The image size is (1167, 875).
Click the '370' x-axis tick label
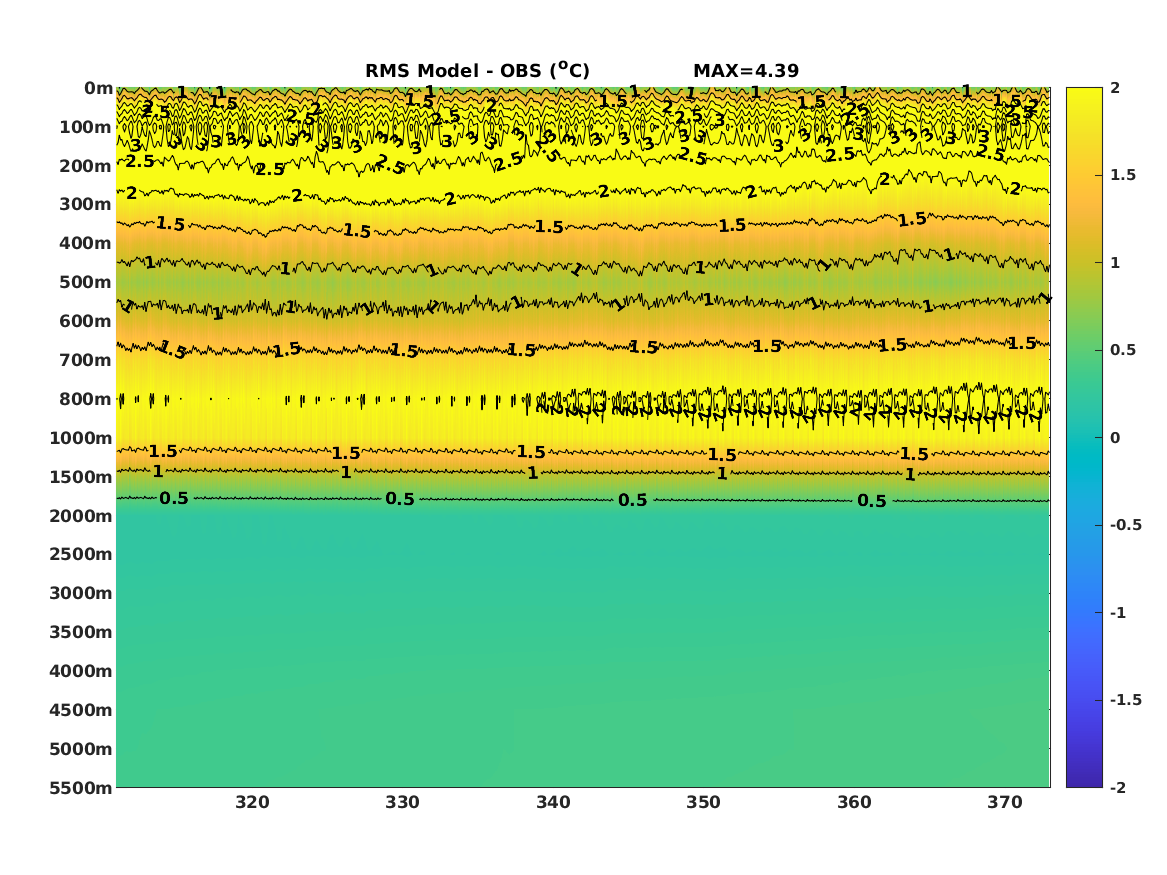point(1005,802)
